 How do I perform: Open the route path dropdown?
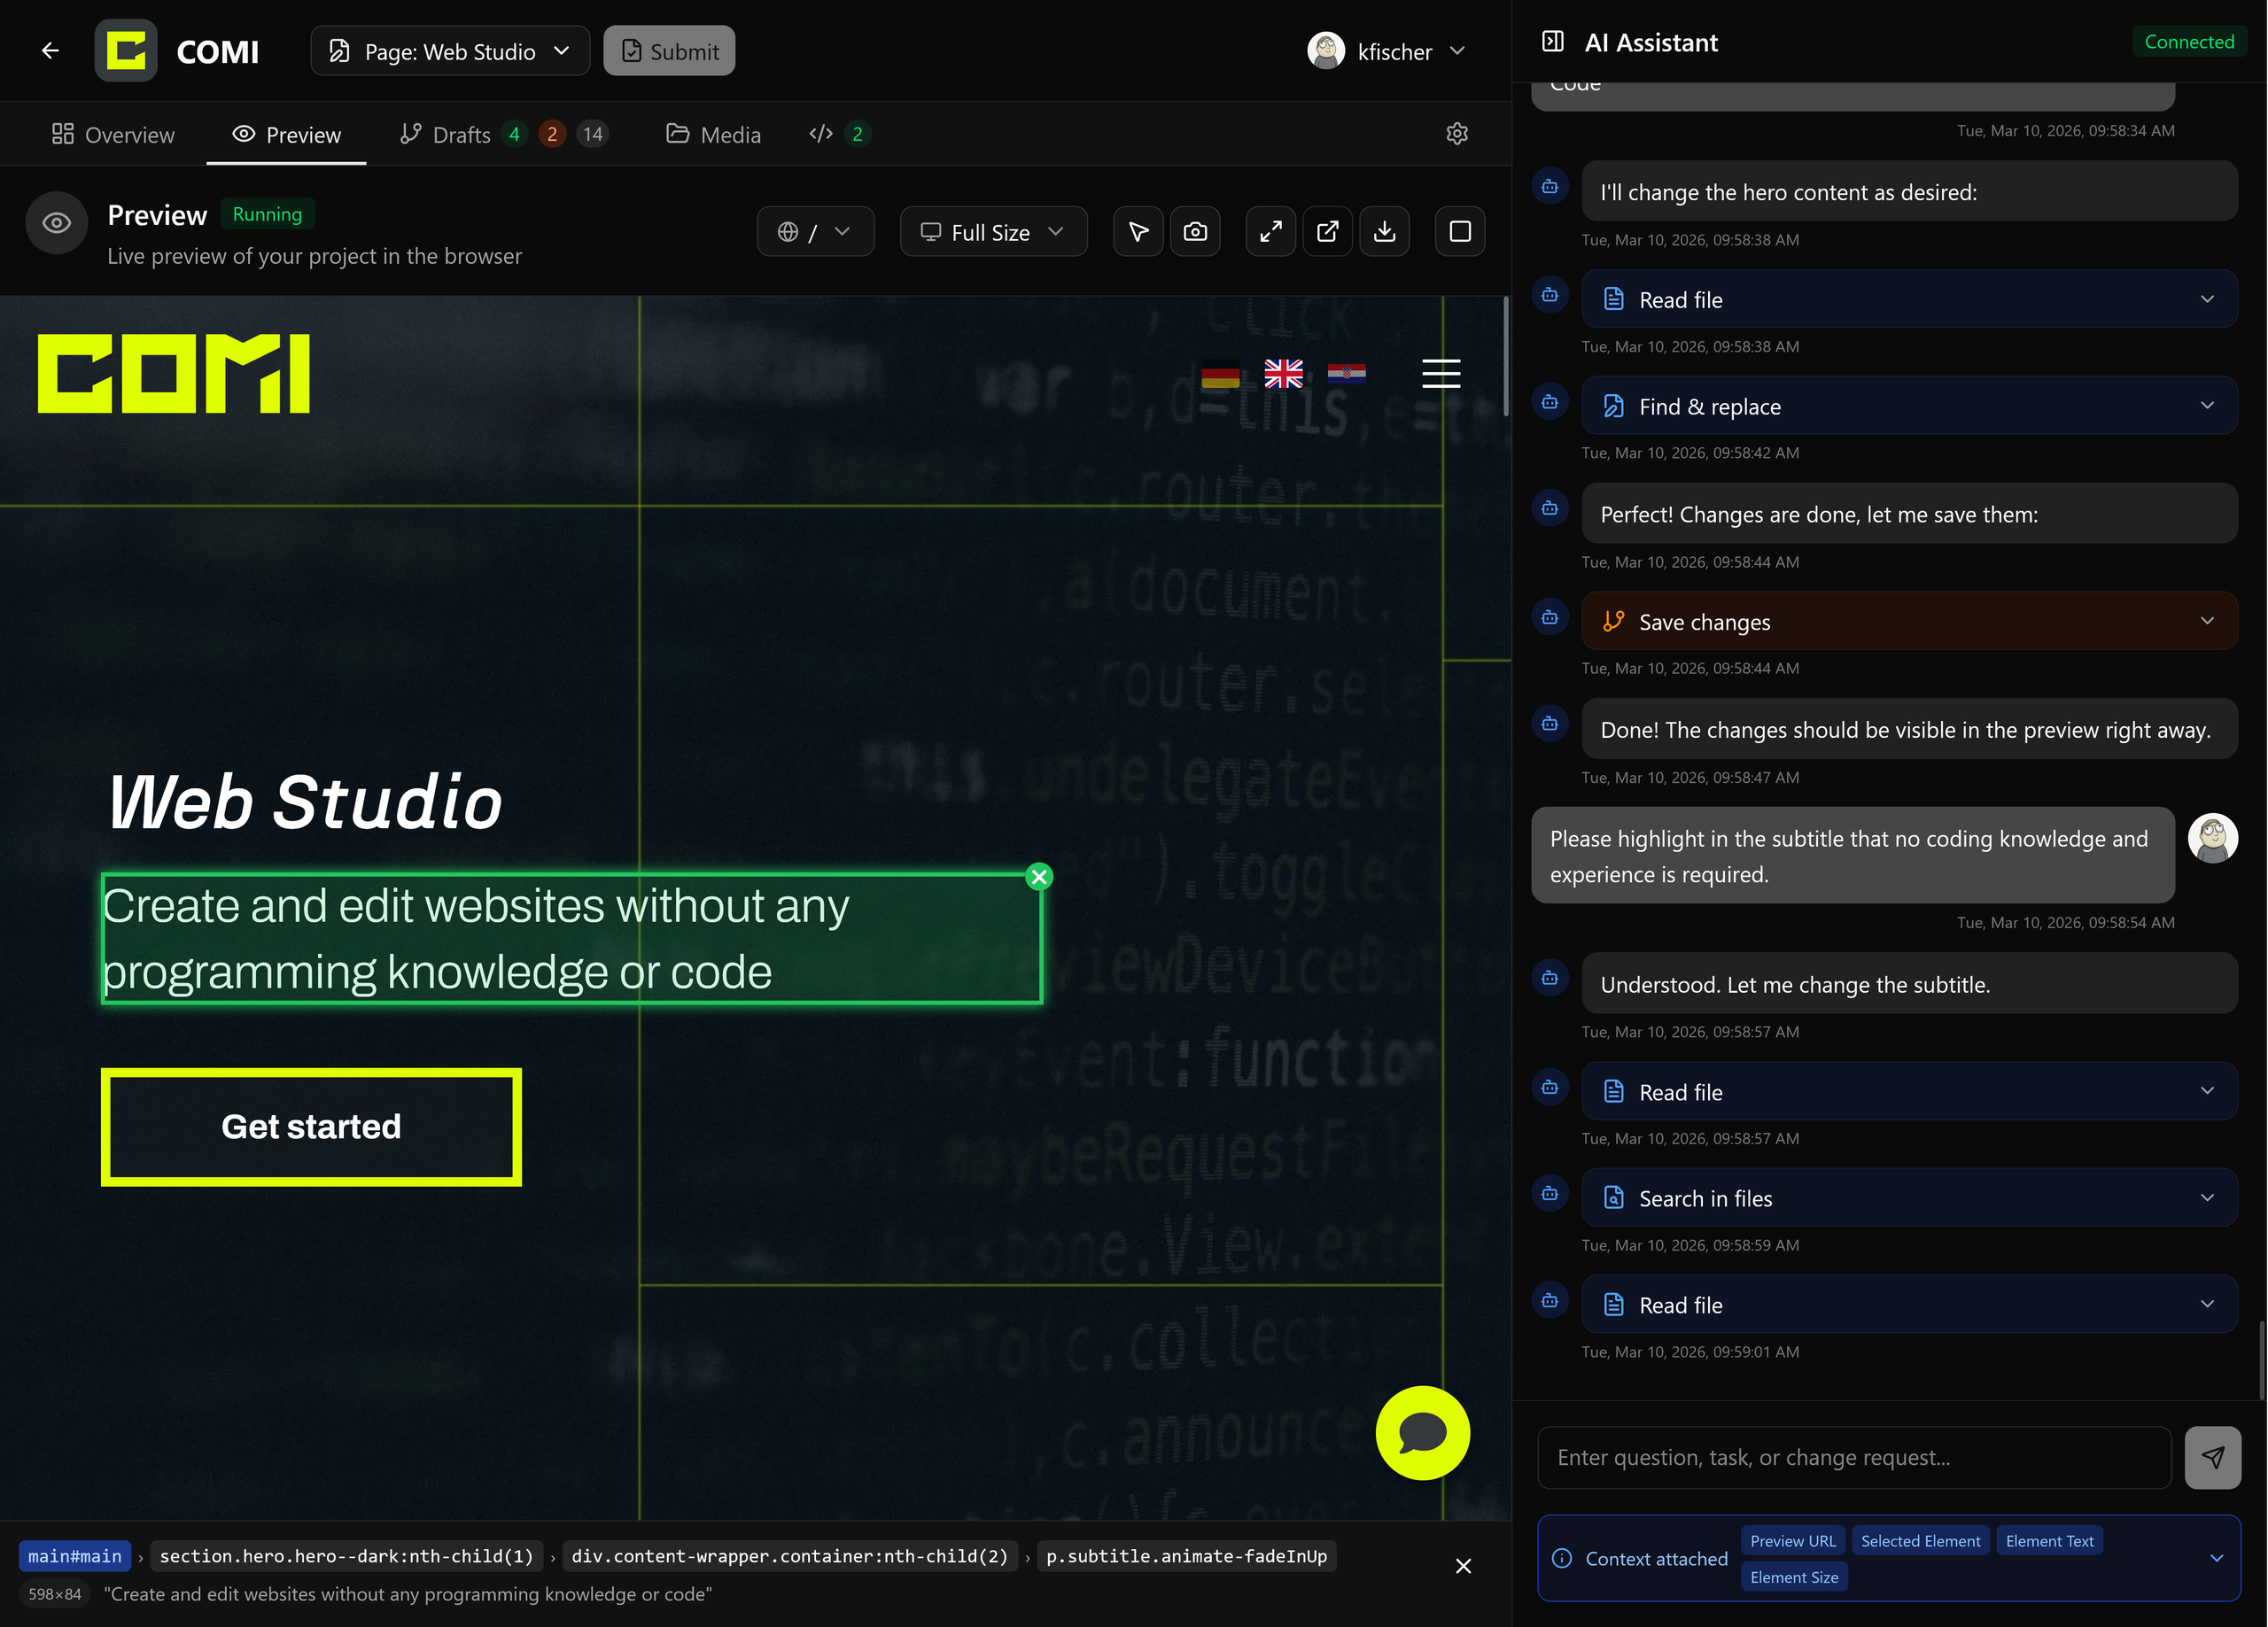815,232
